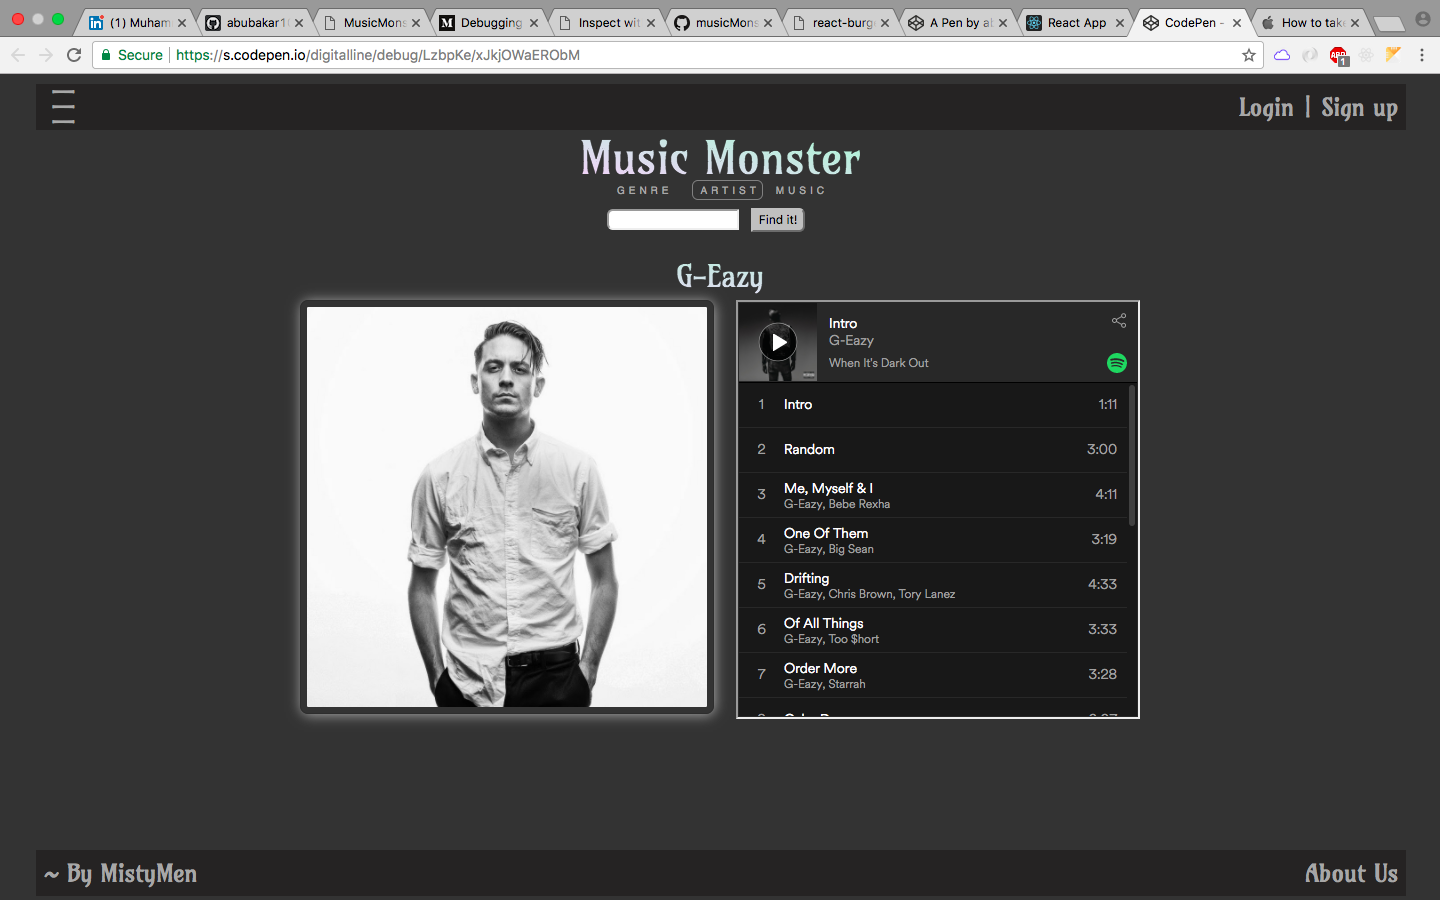1440x900 pixels.
Task: Click the G-Eazy artist name in the player header
Action: [x=851, y=340]
